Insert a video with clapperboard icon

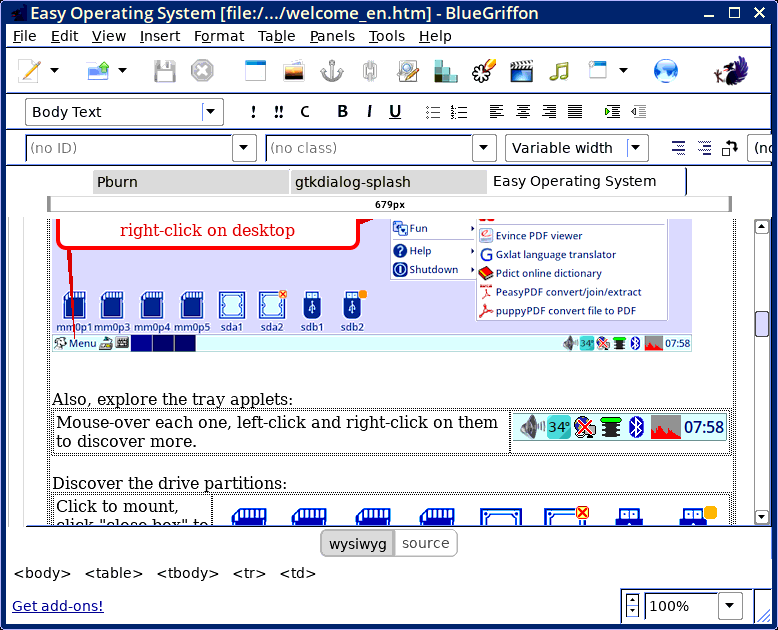pos(521,71)
